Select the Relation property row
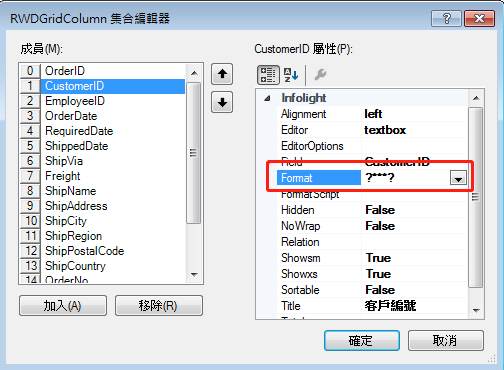This screenshot has width=504, height=370. coord(372,242)
